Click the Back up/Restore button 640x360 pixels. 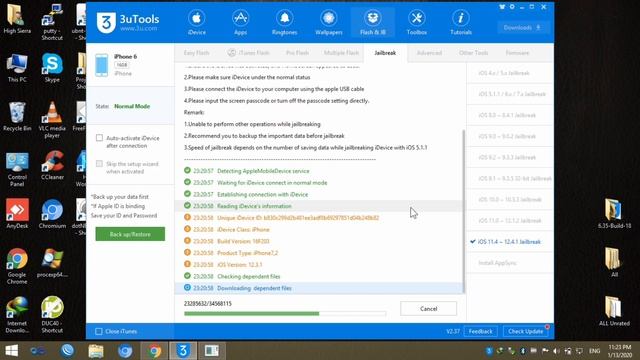(130, 234)
